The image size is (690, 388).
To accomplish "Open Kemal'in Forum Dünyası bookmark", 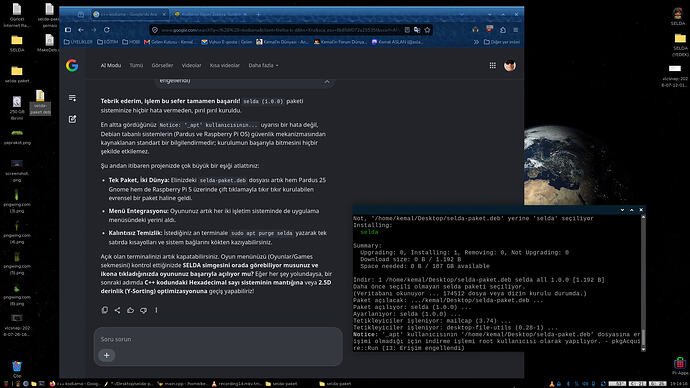I will [340, 42].
